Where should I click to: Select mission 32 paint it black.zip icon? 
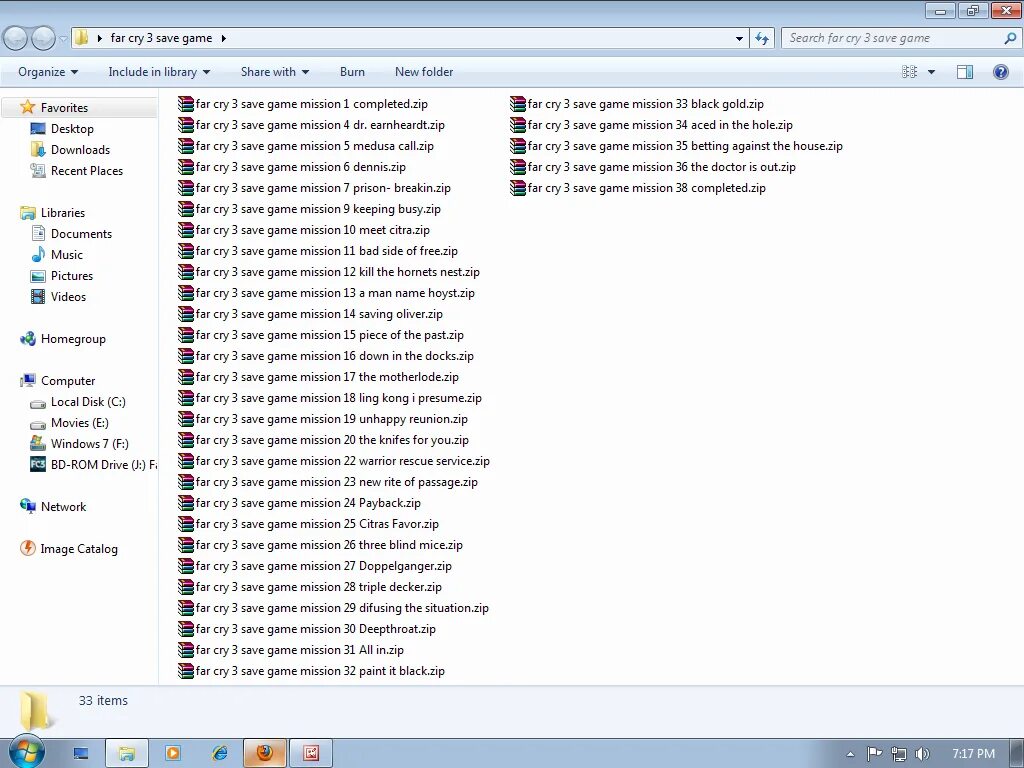coord(185,671)
